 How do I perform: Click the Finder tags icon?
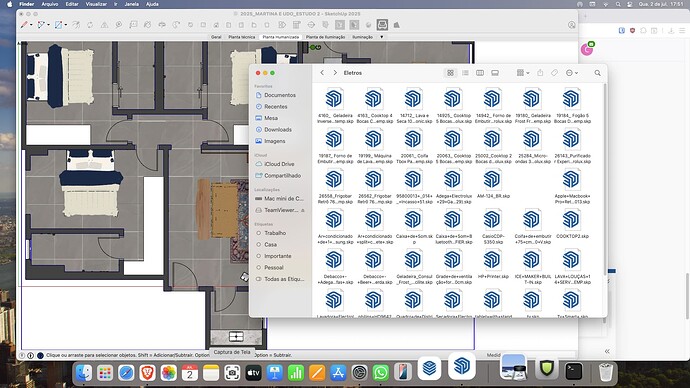[554, 73]
